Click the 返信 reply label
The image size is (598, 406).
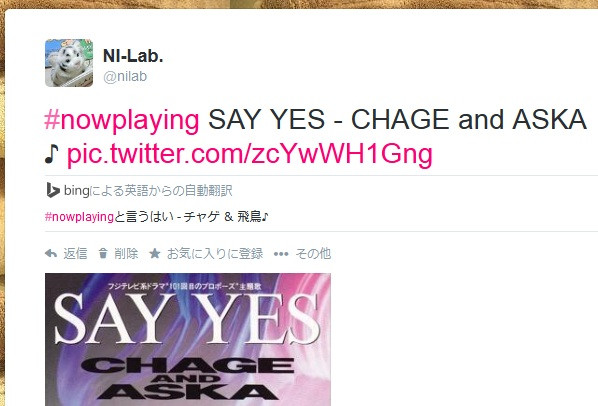point(75,254)
